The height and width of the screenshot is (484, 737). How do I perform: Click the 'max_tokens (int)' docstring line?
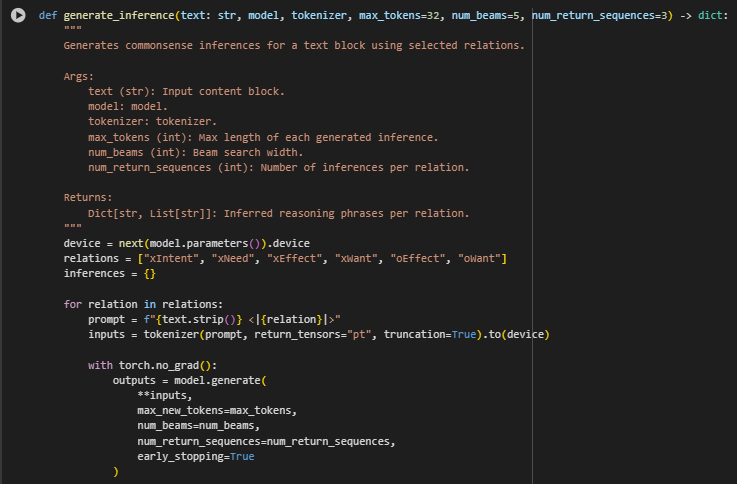pyautogui.click(x=263, y=137)
